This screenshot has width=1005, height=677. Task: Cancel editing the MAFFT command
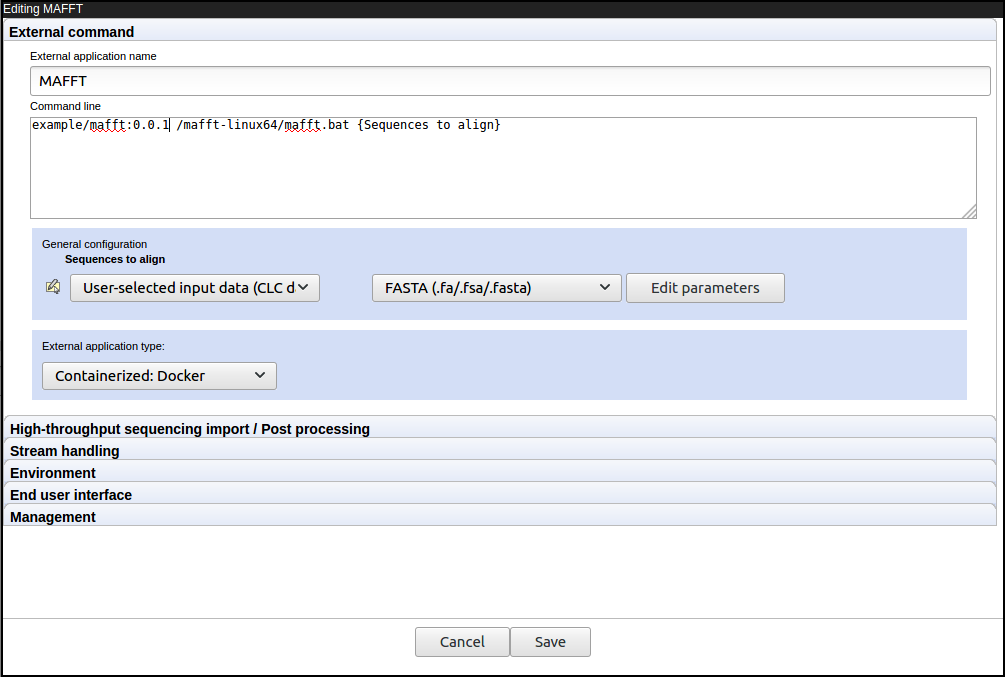pyautogui.click(x=462, y=641)
